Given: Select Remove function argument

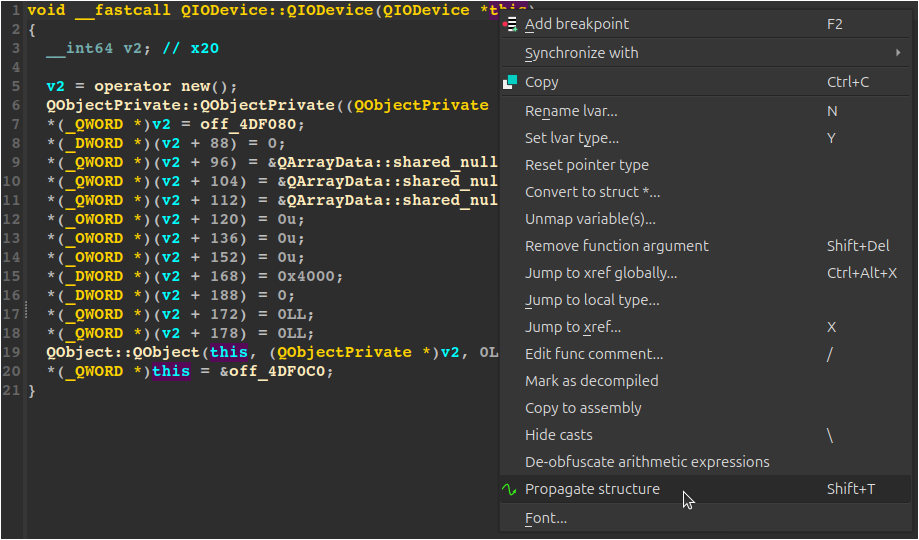Looking at the screenshot, I should click(616, 246).
